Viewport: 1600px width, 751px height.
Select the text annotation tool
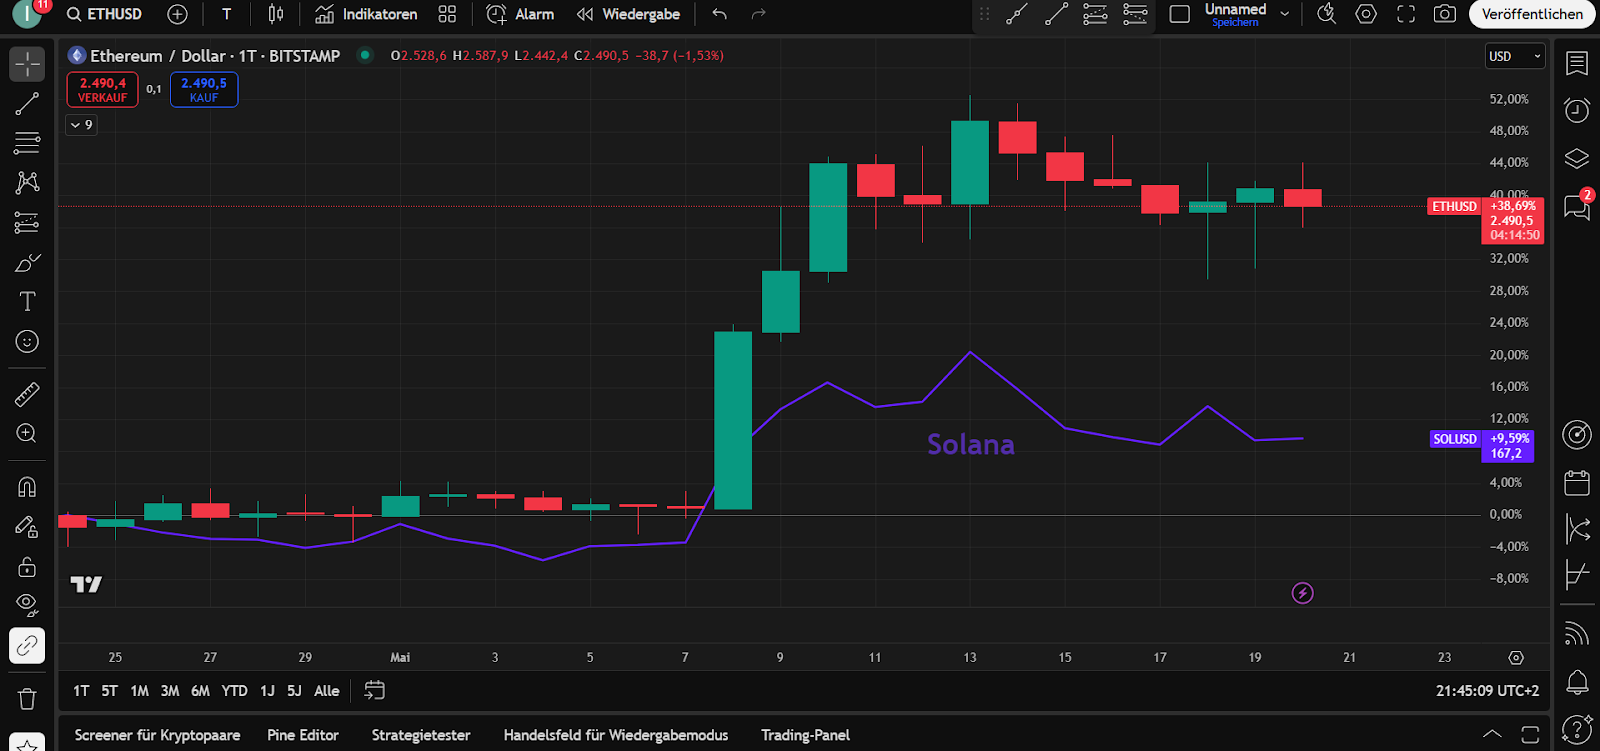click(x=27, y=302)
